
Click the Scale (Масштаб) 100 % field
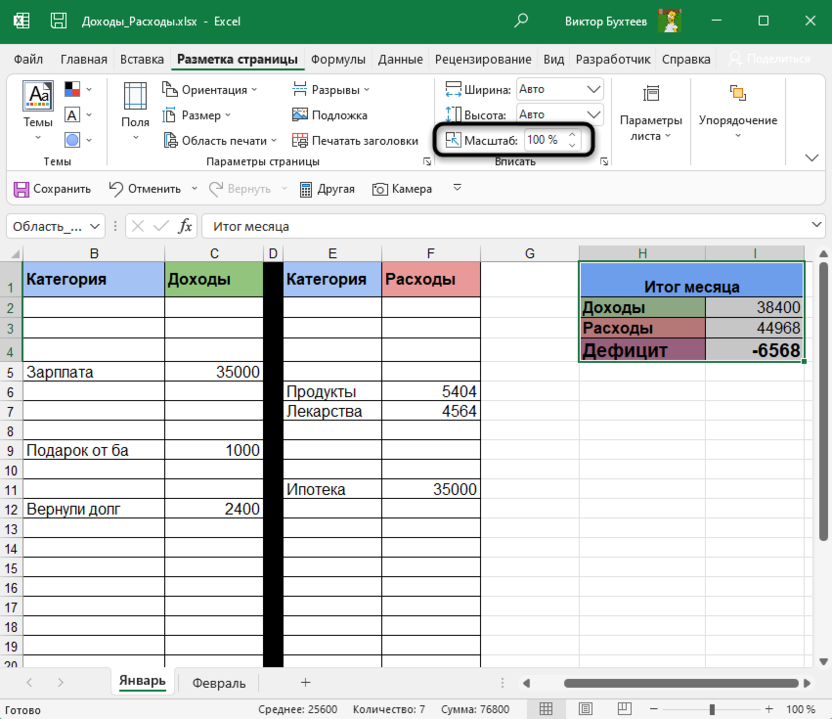tap(544, 140)
